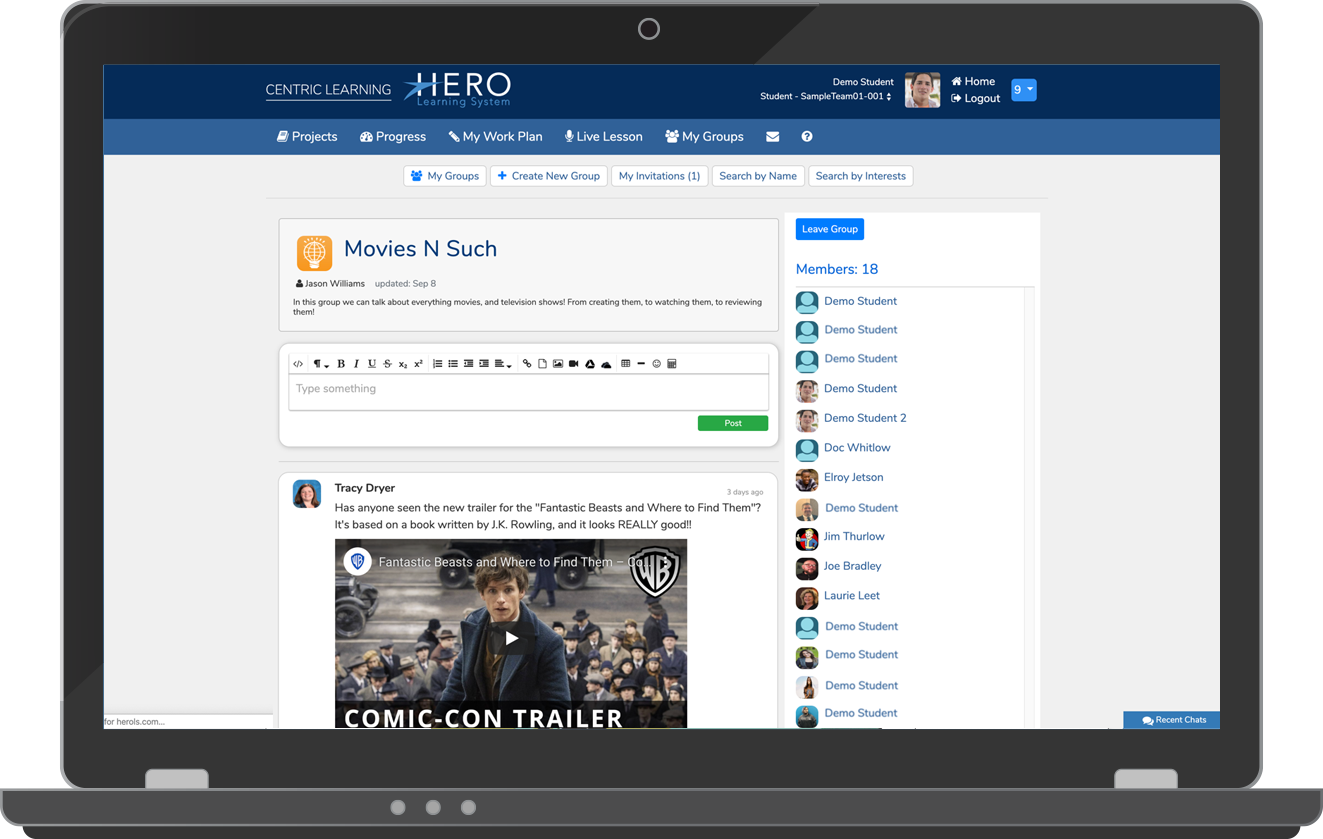Image resolution: width=1323 pixels, height=839 pixels.
Task: Open My Work Plan in navigation
Action: [495, 137]
